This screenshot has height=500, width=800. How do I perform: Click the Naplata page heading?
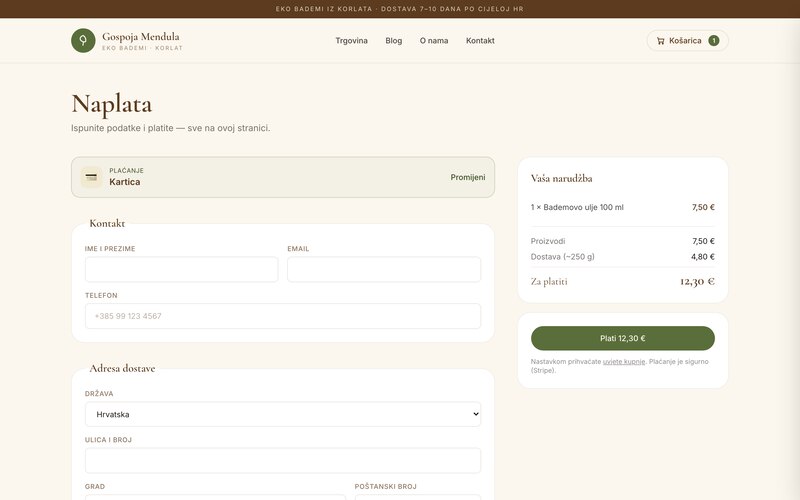(112, 104)
